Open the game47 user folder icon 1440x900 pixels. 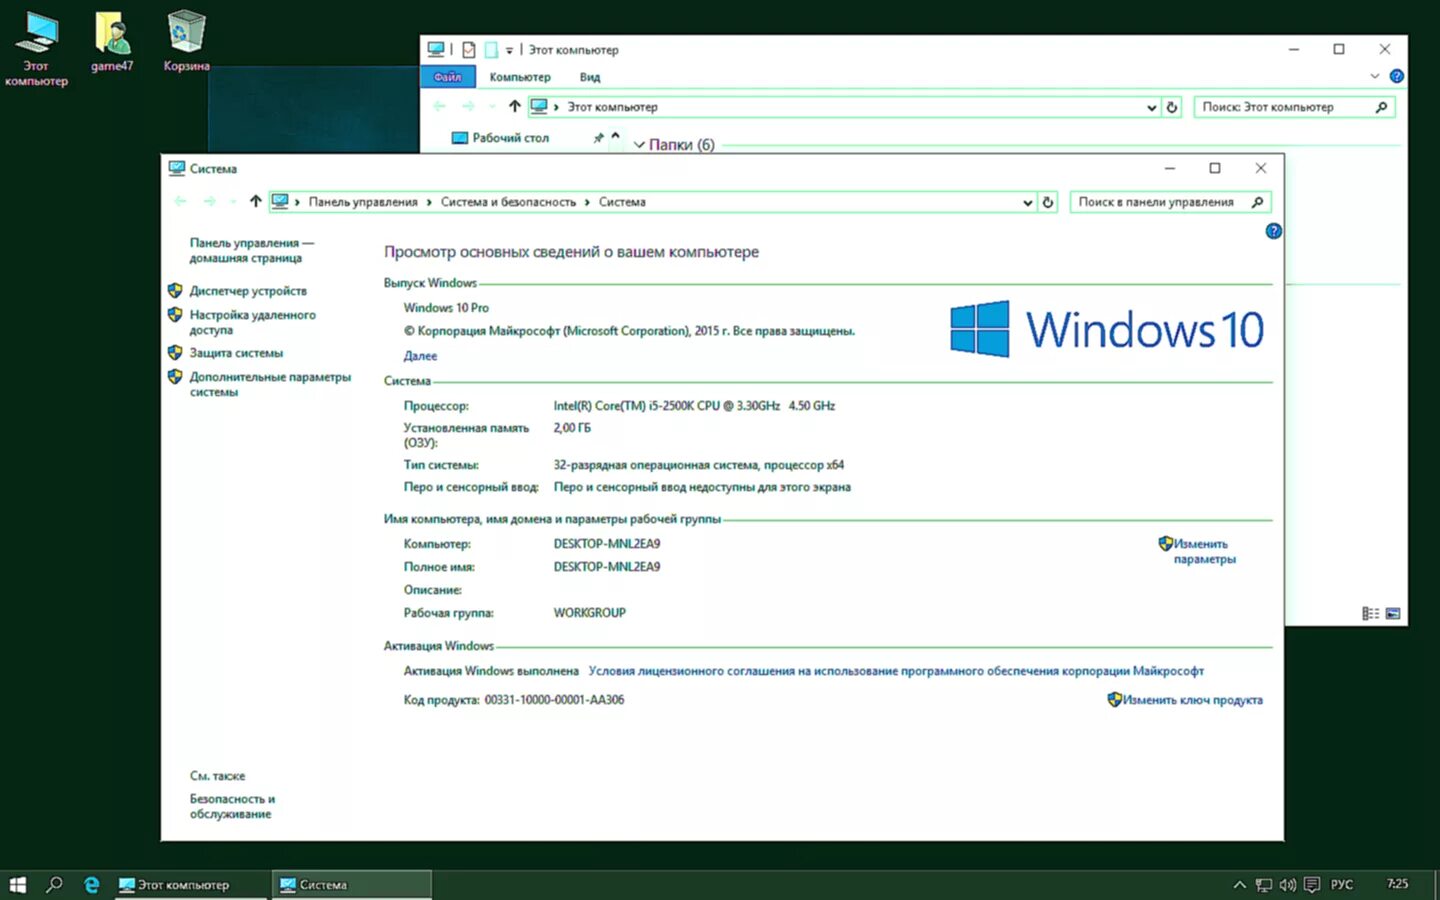pos(112,42)
